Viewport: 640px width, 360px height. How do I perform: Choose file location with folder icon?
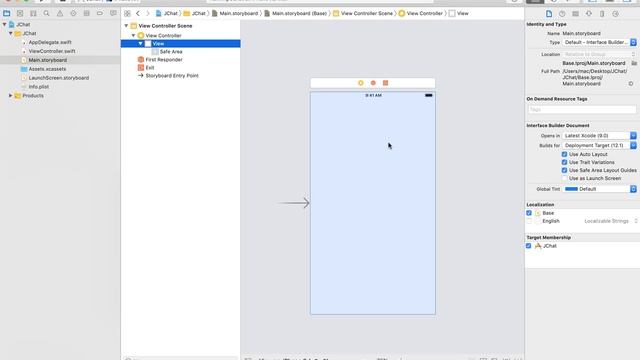[x=634, y=63]
